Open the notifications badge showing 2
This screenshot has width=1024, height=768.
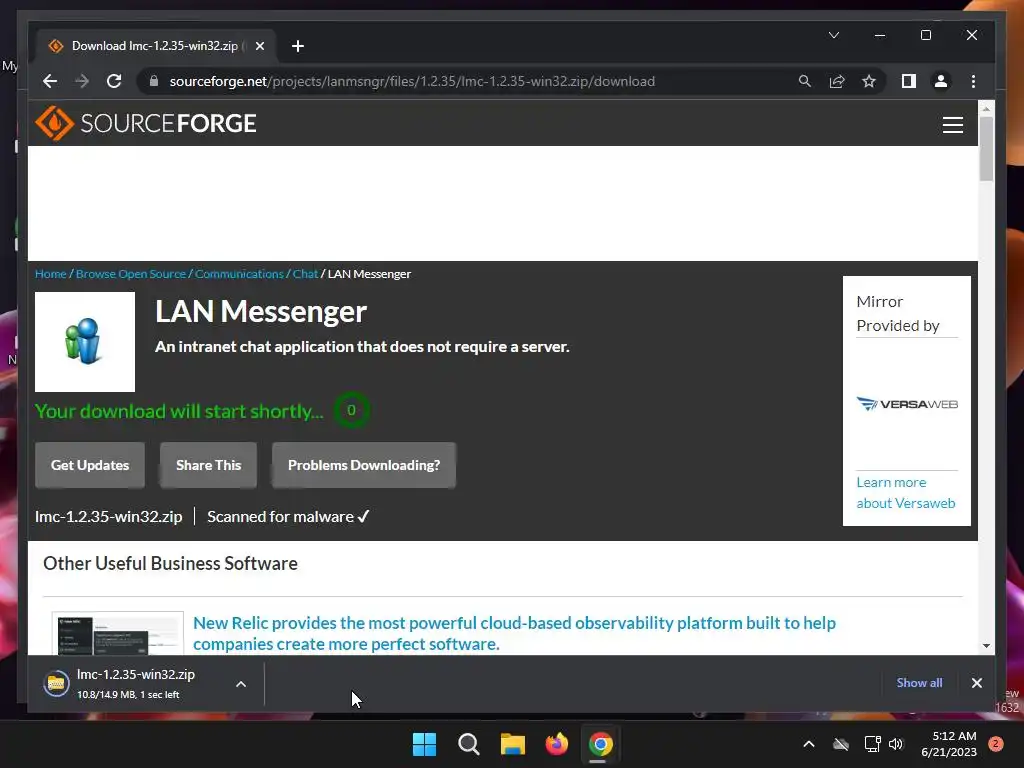(x=995, y=744)
